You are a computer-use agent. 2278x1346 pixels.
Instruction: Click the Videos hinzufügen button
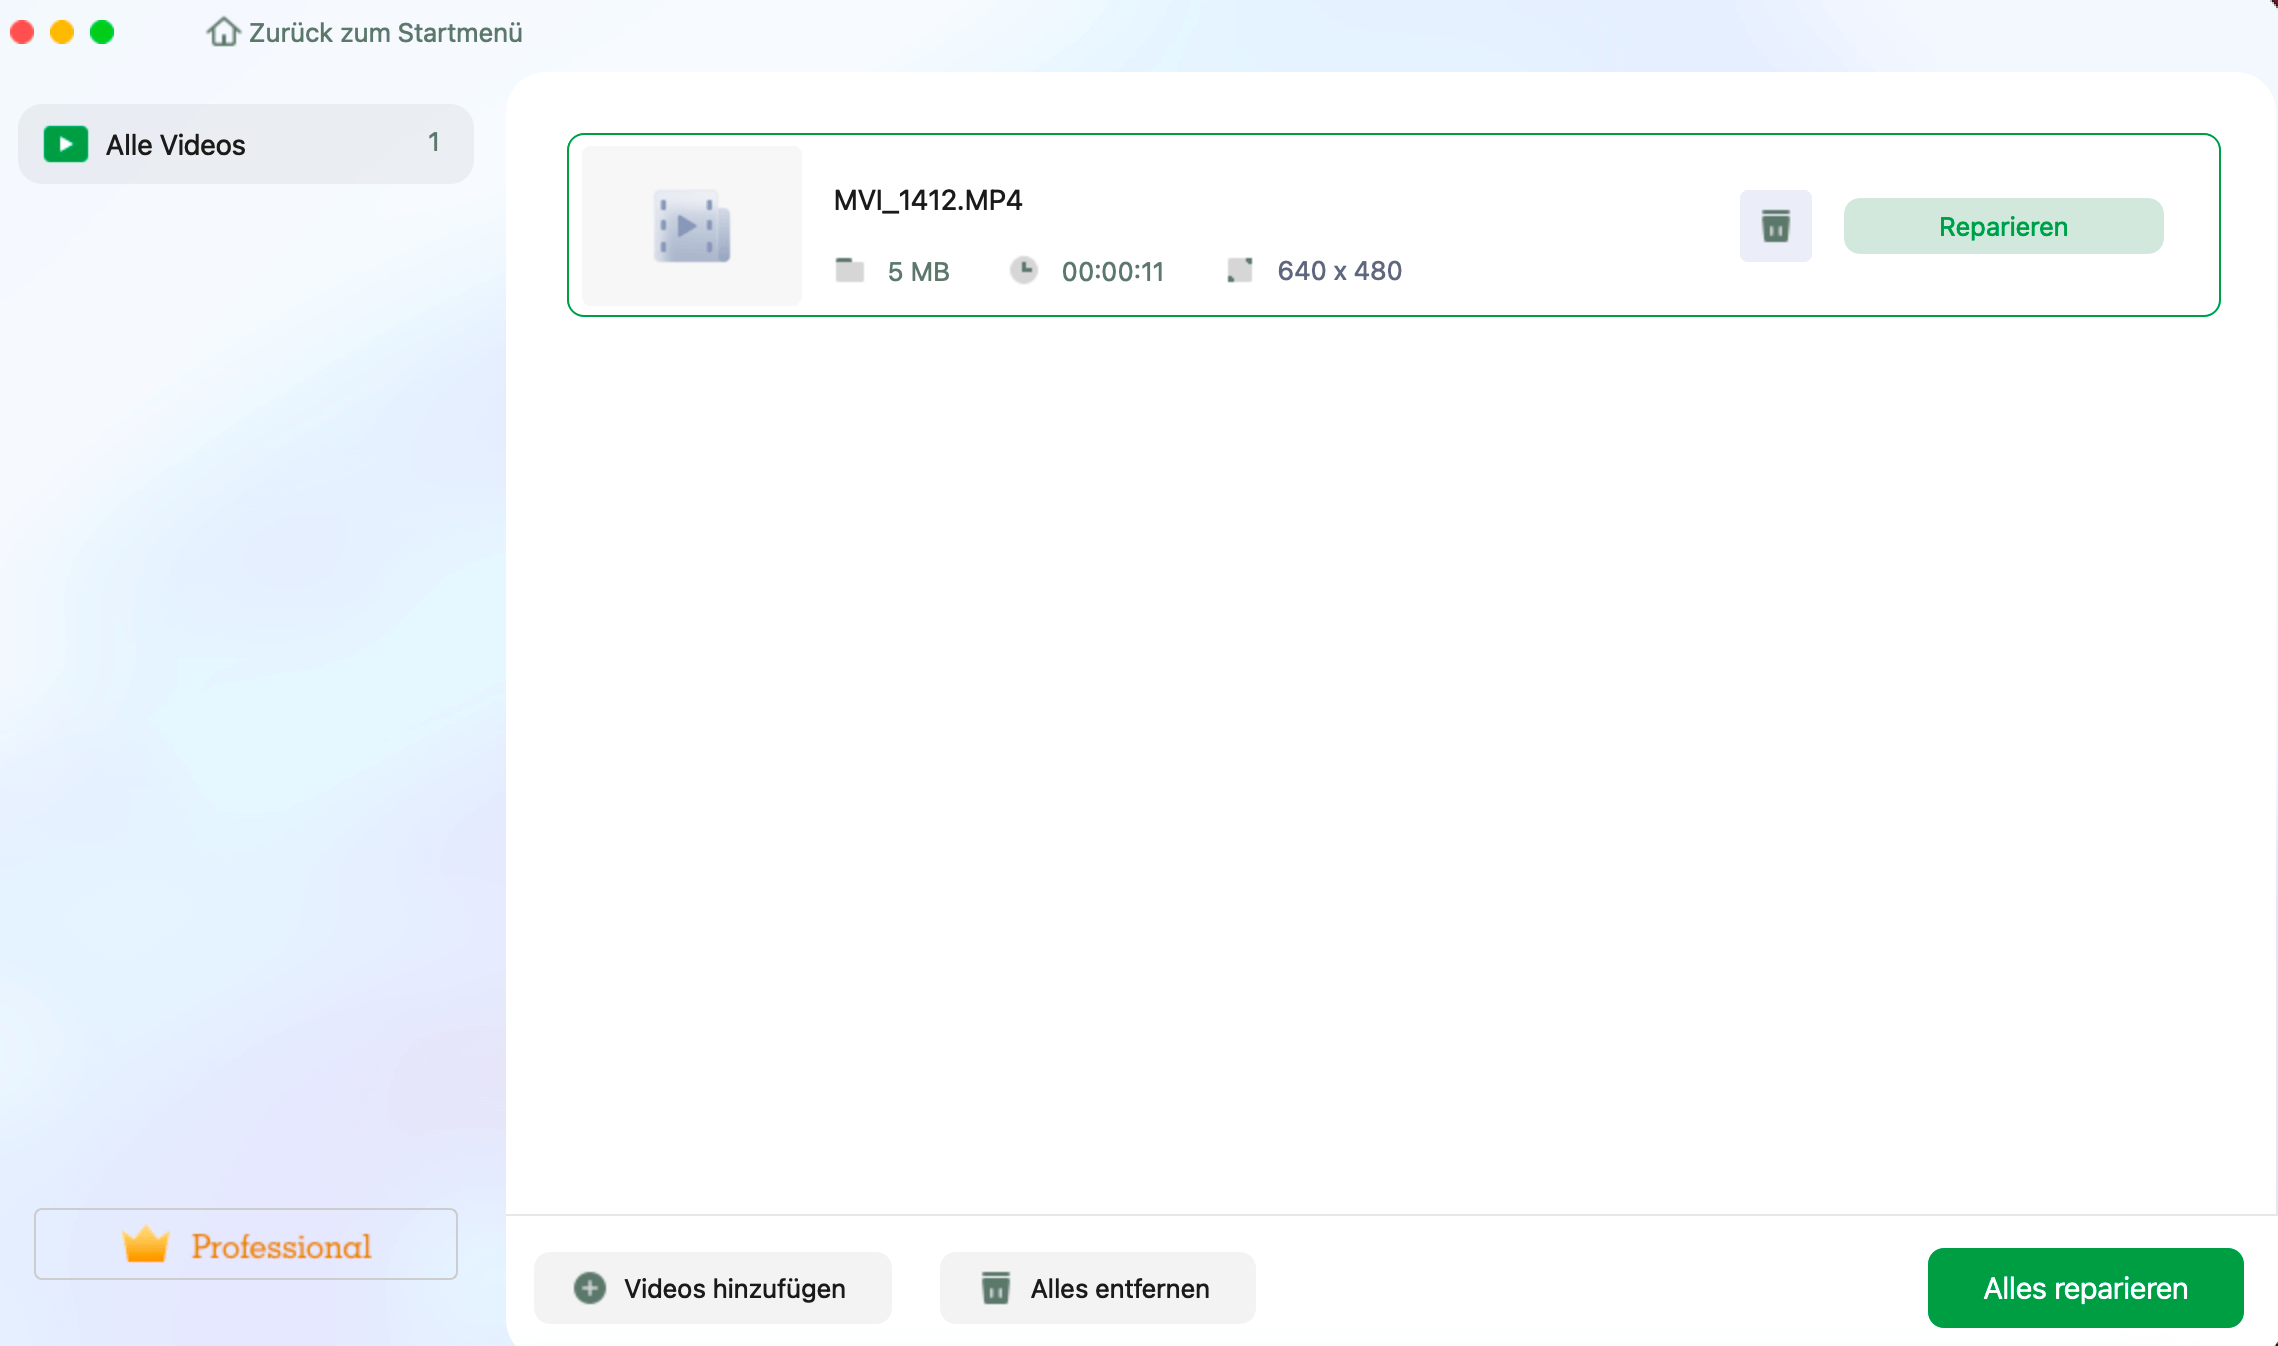tap(713, 1288)
